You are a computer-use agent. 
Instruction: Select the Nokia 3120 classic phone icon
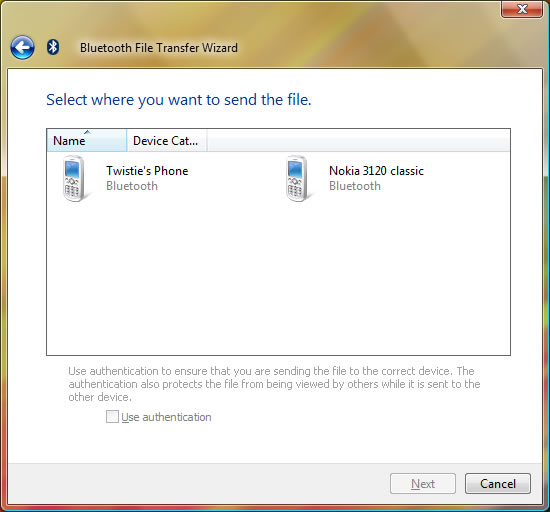click(x=297, y=178)
